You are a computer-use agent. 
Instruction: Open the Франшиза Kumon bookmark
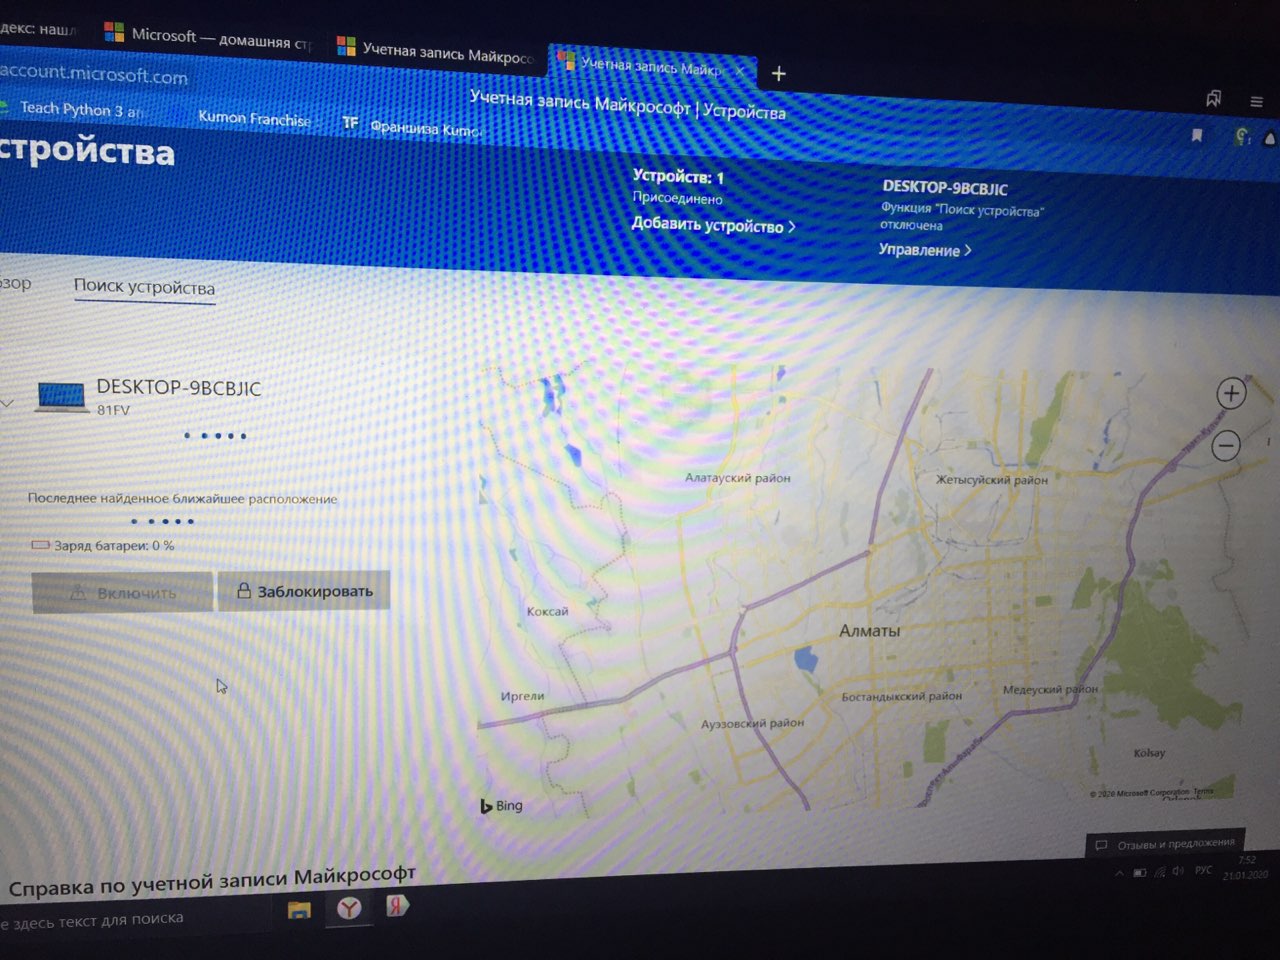click(x=412, y=126)
